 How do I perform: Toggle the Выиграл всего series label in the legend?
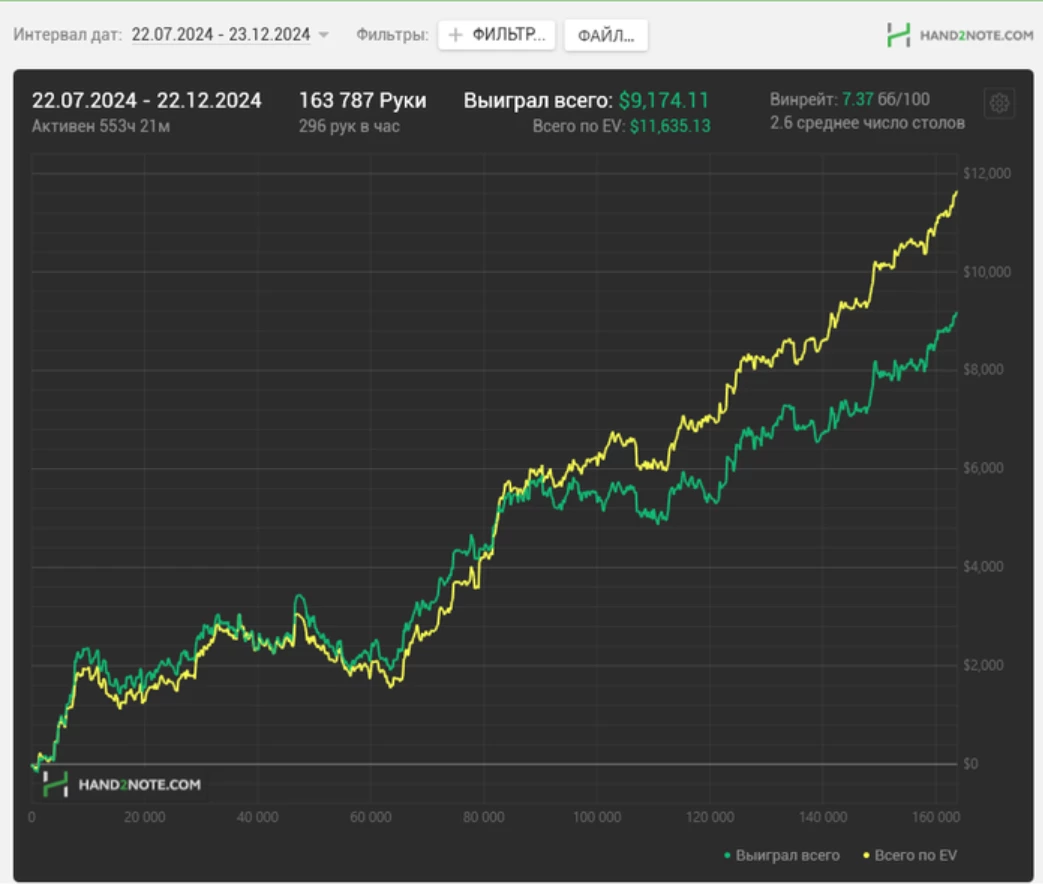(x=788, y=855)
